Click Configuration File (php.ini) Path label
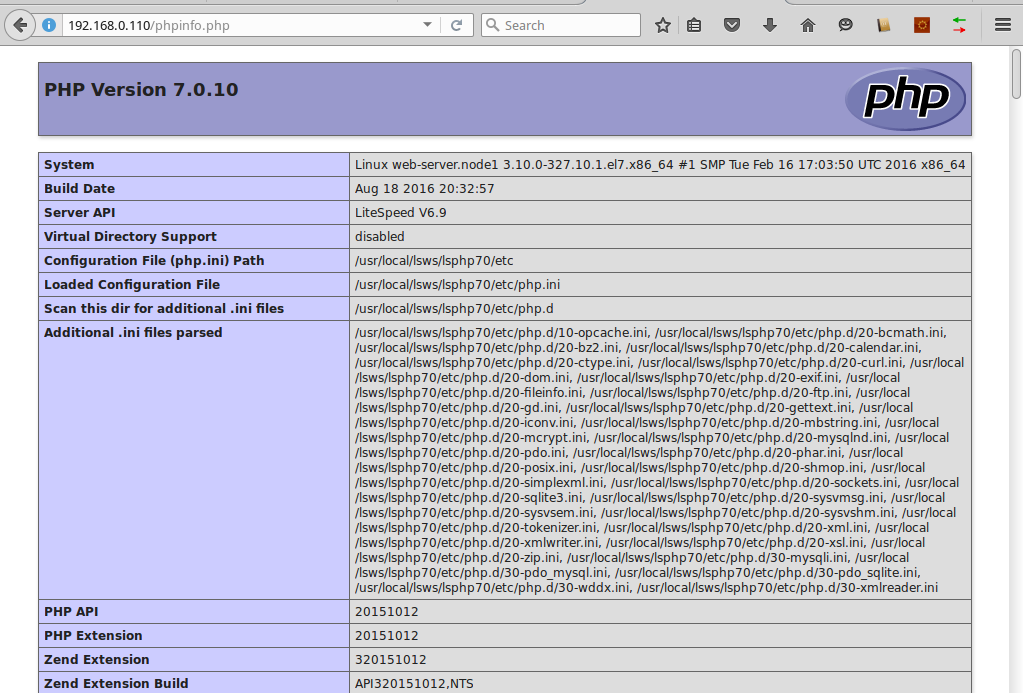This screenshot has width=1023, height=693. click(x=154, y=260)
